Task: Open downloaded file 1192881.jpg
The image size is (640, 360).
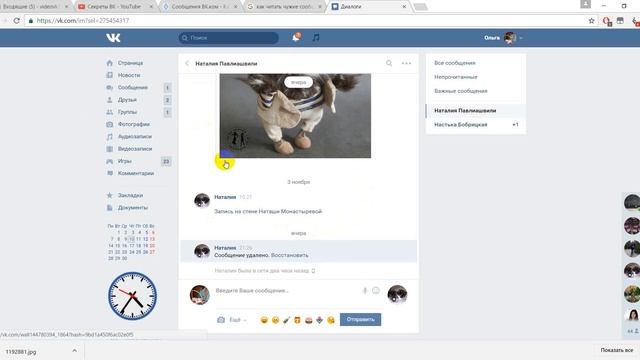Action: [x=21, y=351]
